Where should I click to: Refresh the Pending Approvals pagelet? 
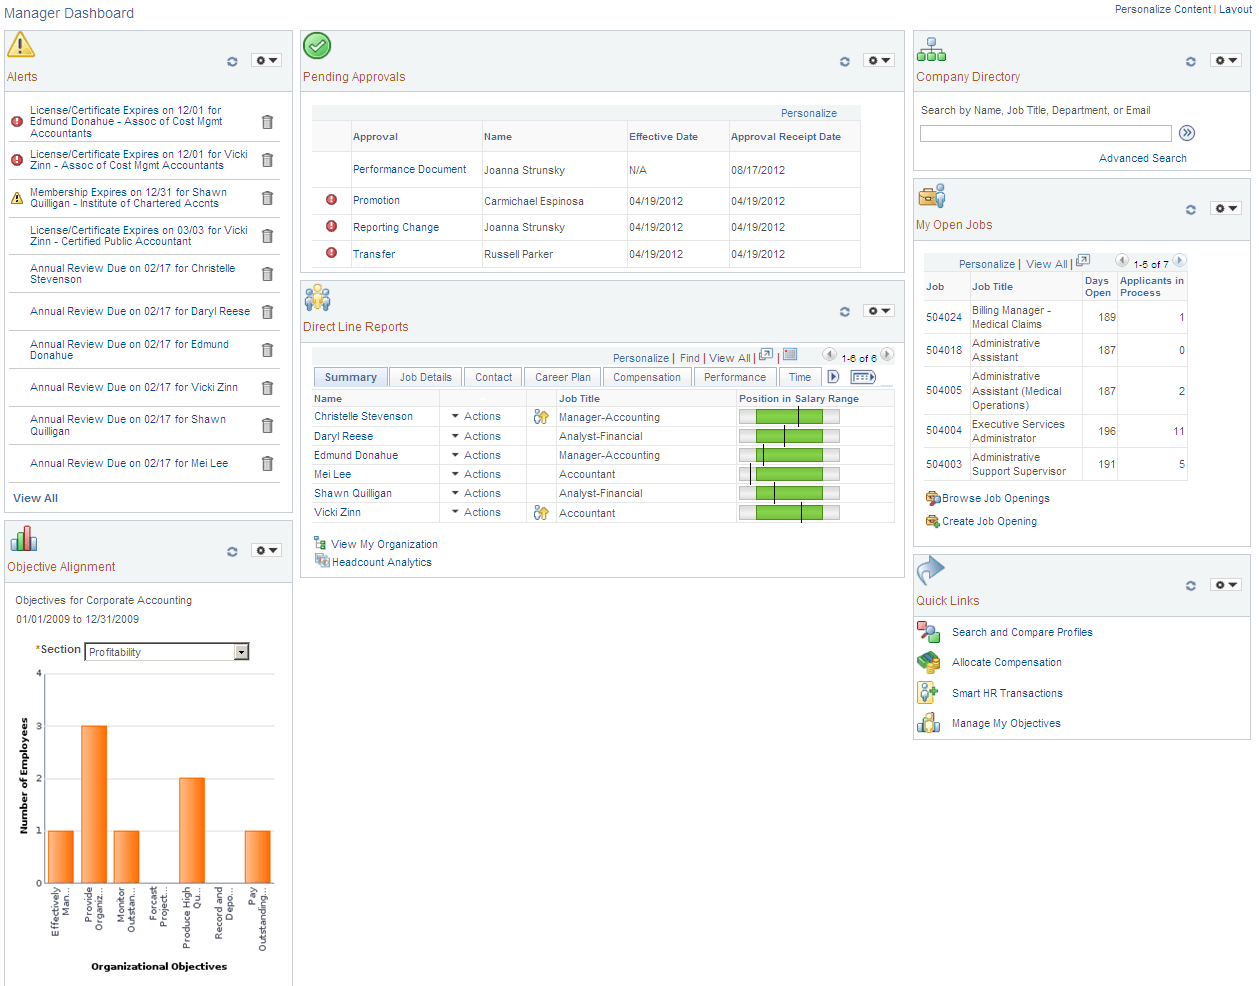tap(844, 61)
